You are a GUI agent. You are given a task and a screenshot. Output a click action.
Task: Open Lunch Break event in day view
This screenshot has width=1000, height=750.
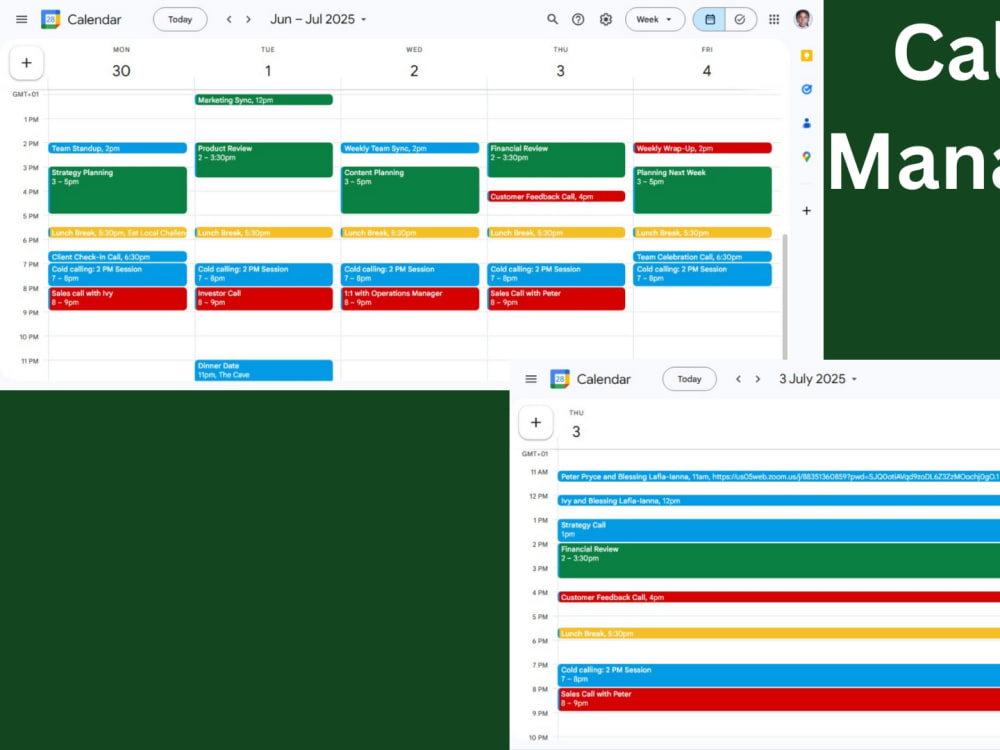point(779,633)
